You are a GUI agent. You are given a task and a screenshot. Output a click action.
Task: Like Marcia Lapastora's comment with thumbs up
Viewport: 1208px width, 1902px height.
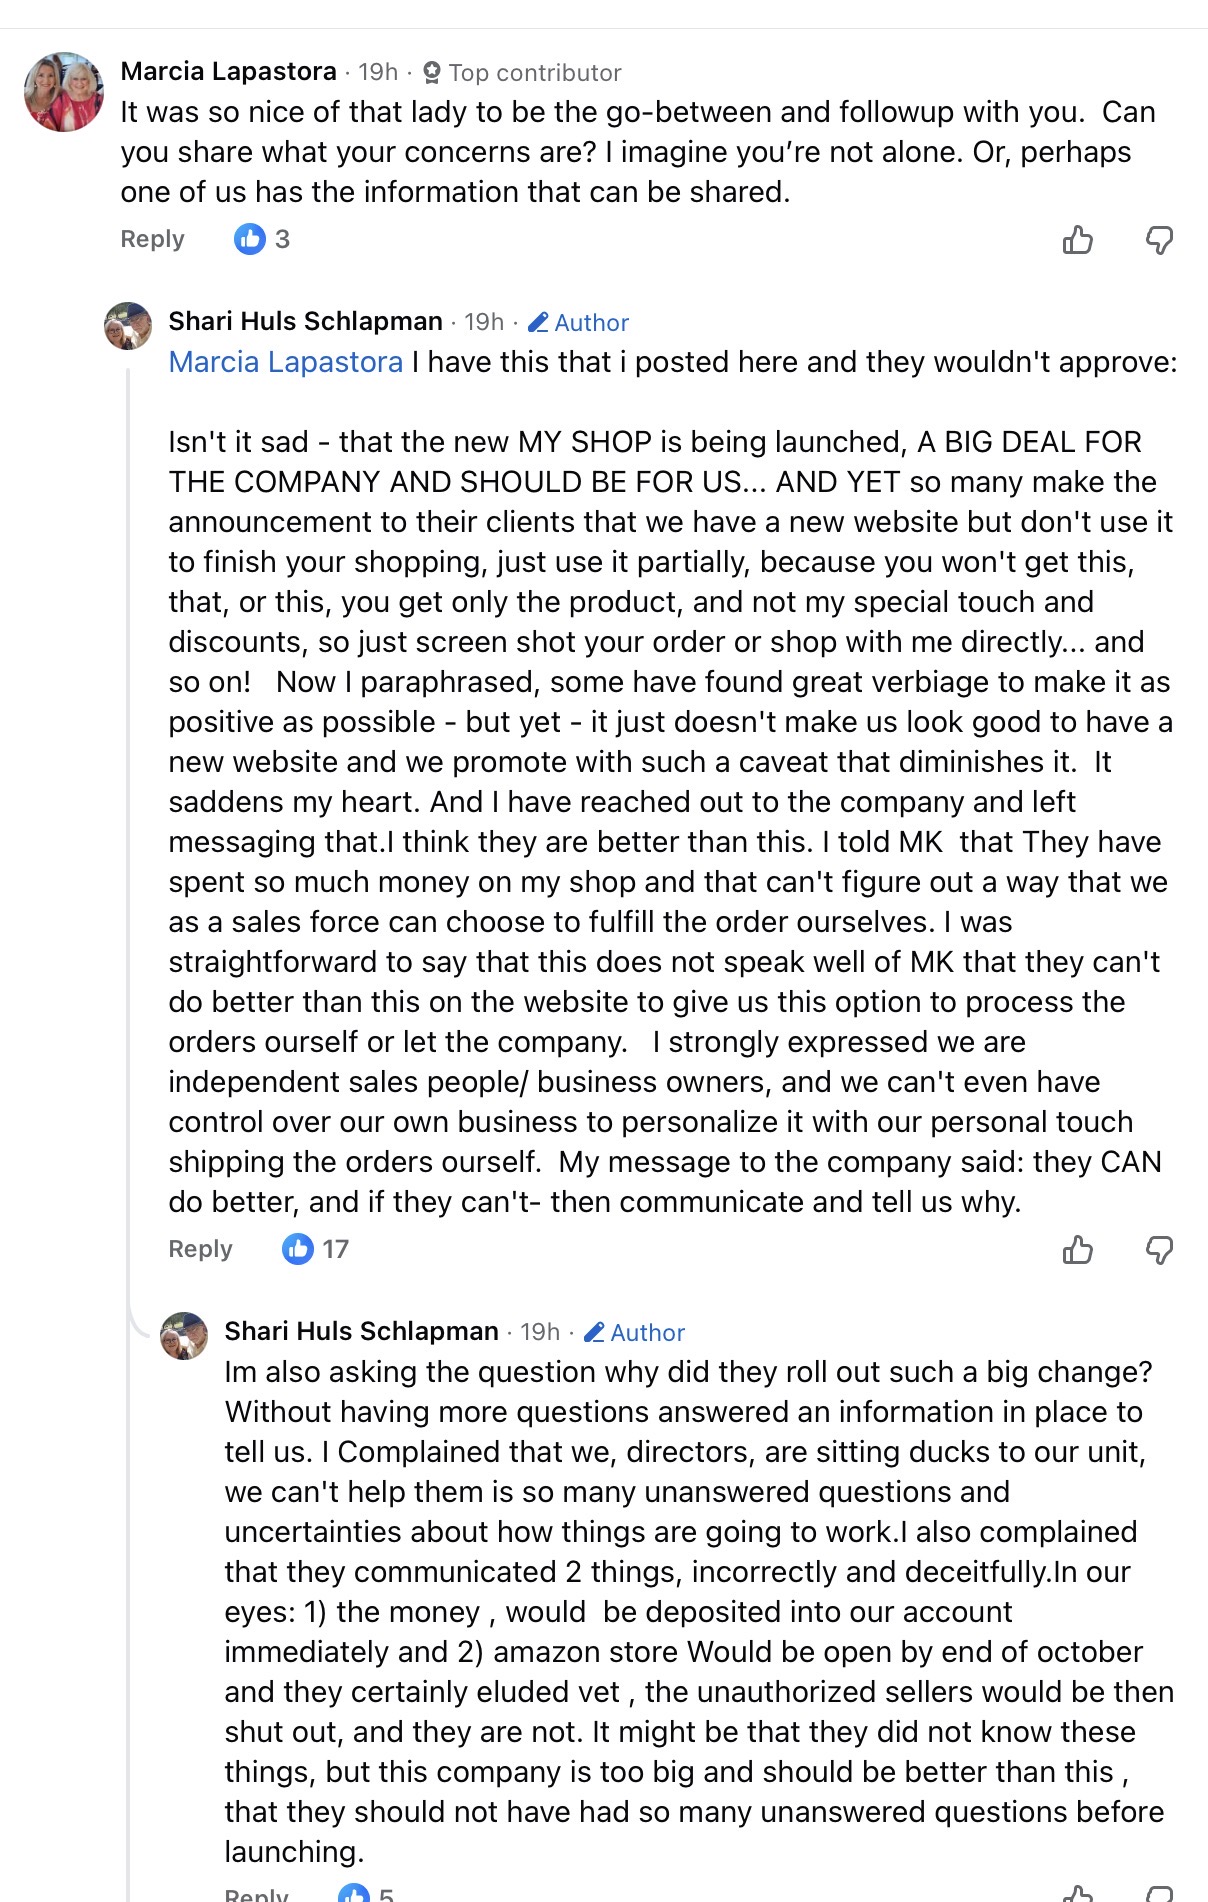point(1077,240)
